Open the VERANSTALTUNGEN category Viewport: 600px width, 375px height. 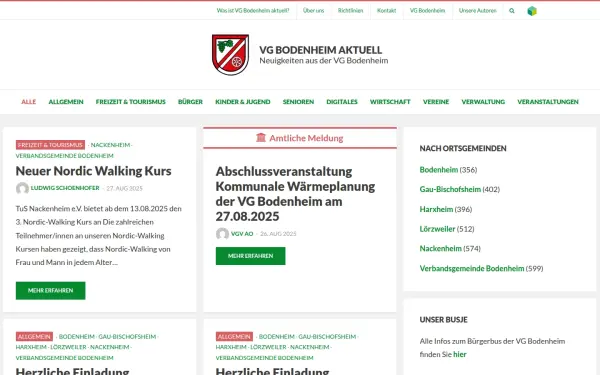pyautogui.click(x=548, y=102)
